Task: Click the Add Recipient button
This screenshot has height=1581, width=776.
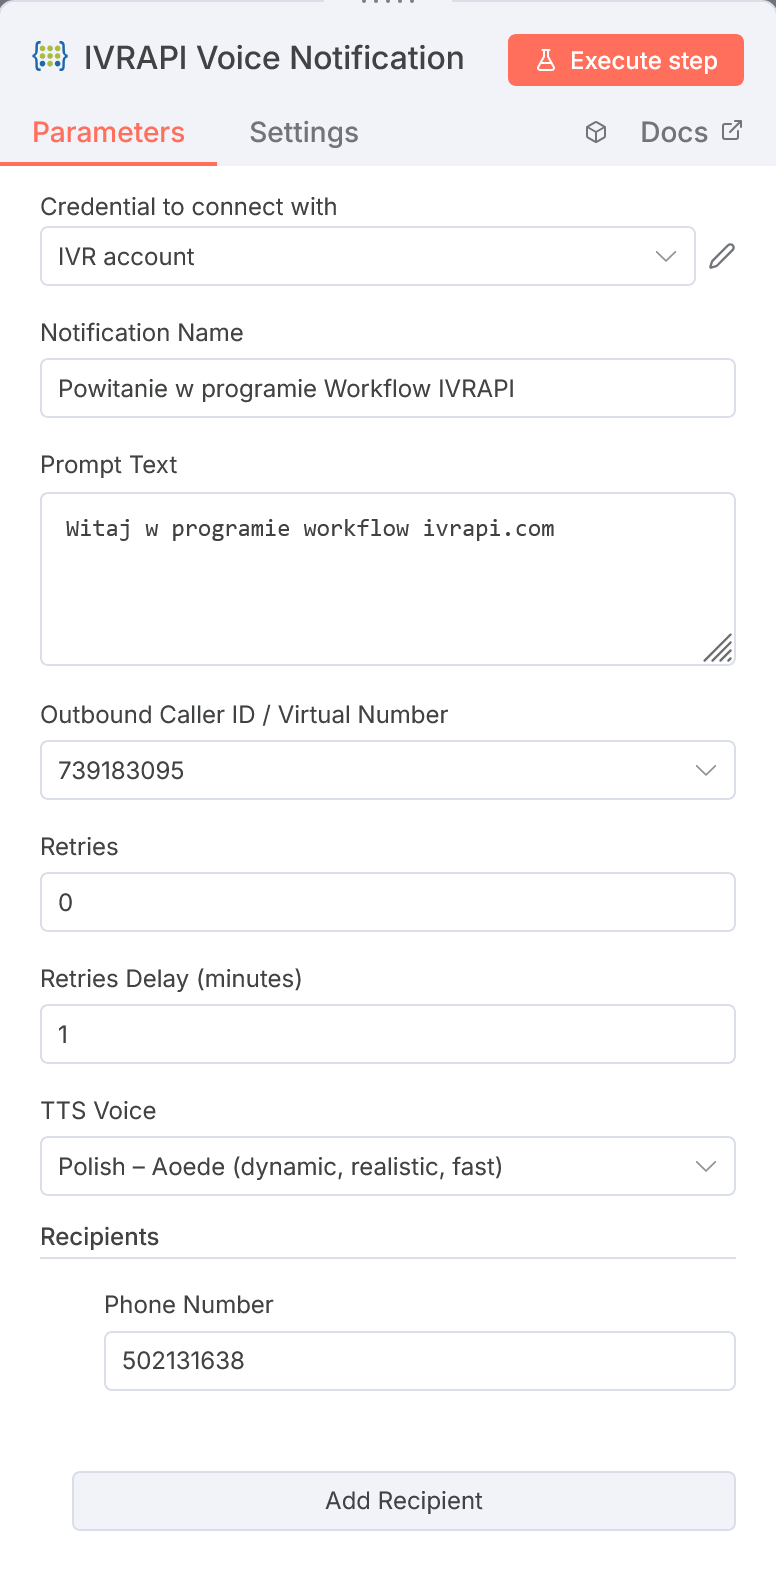Action: [403, 1501]
